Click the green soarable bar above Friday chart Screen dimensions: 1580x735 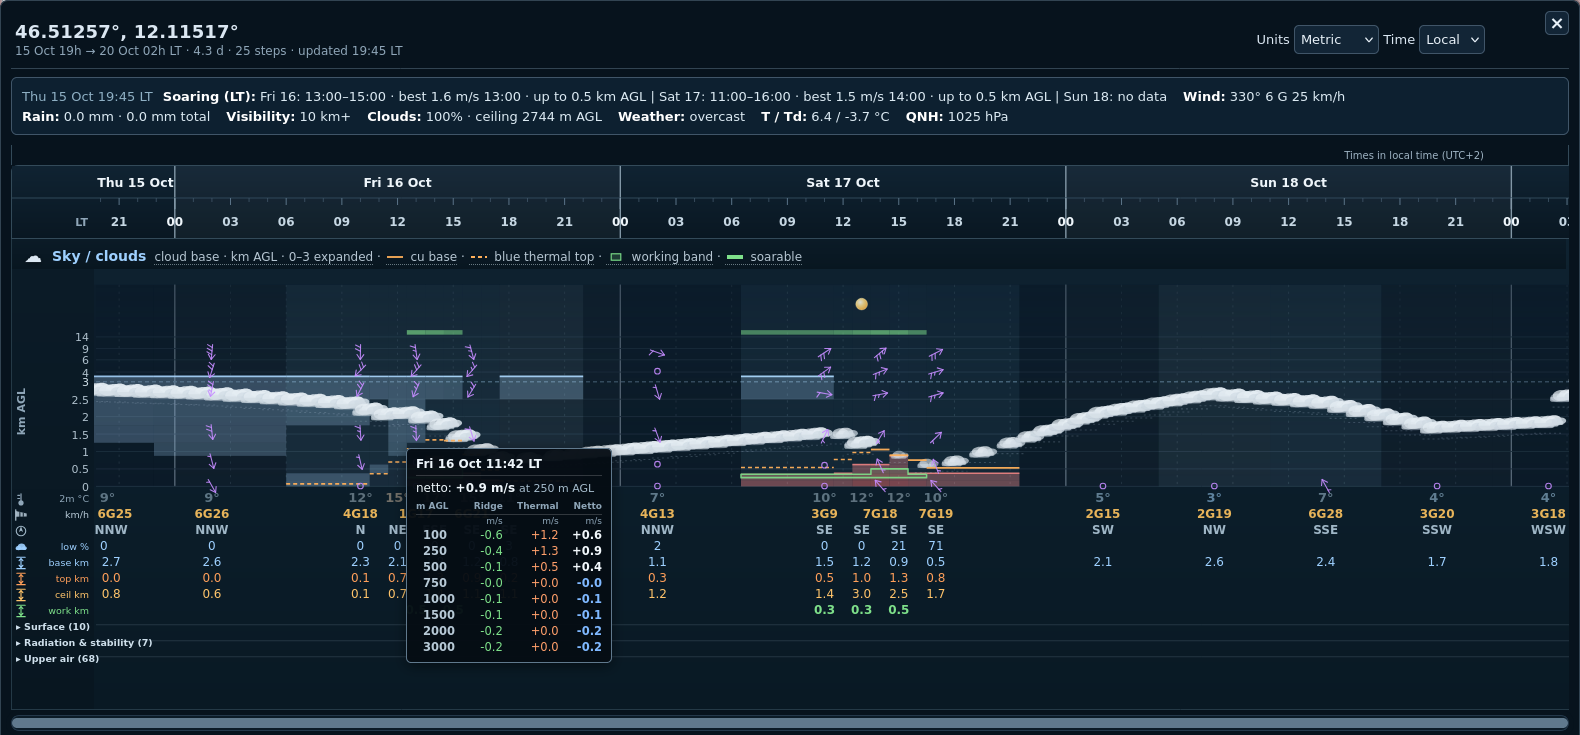tap(434, 332)
